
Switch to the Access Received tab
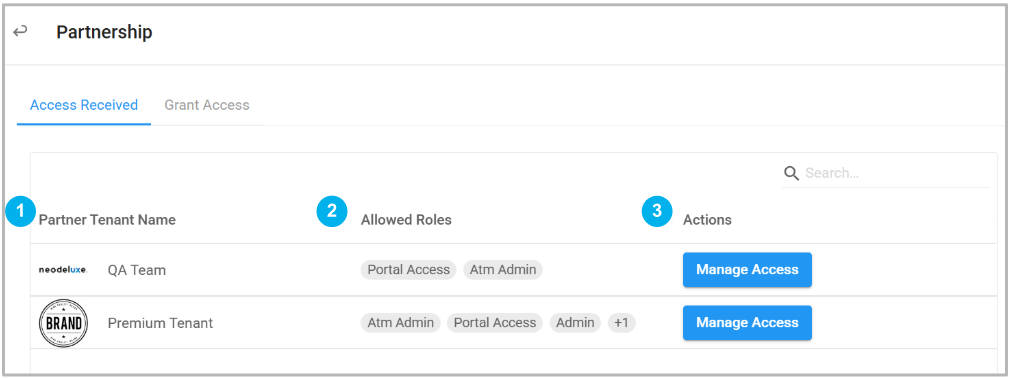(x=84, y=105)
